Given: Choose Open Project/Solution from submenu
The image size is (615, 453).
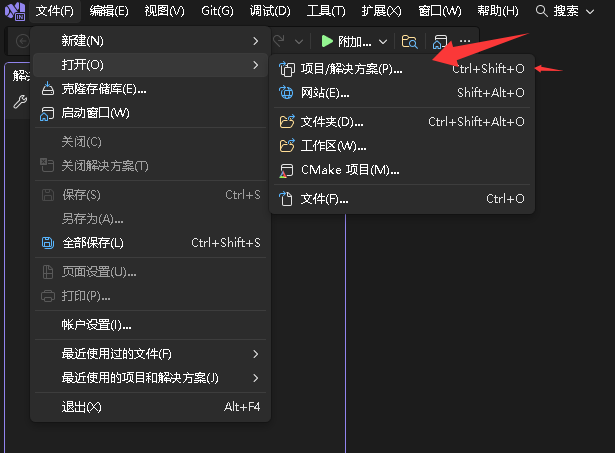Looking at the screenshot, I should 351,69.
